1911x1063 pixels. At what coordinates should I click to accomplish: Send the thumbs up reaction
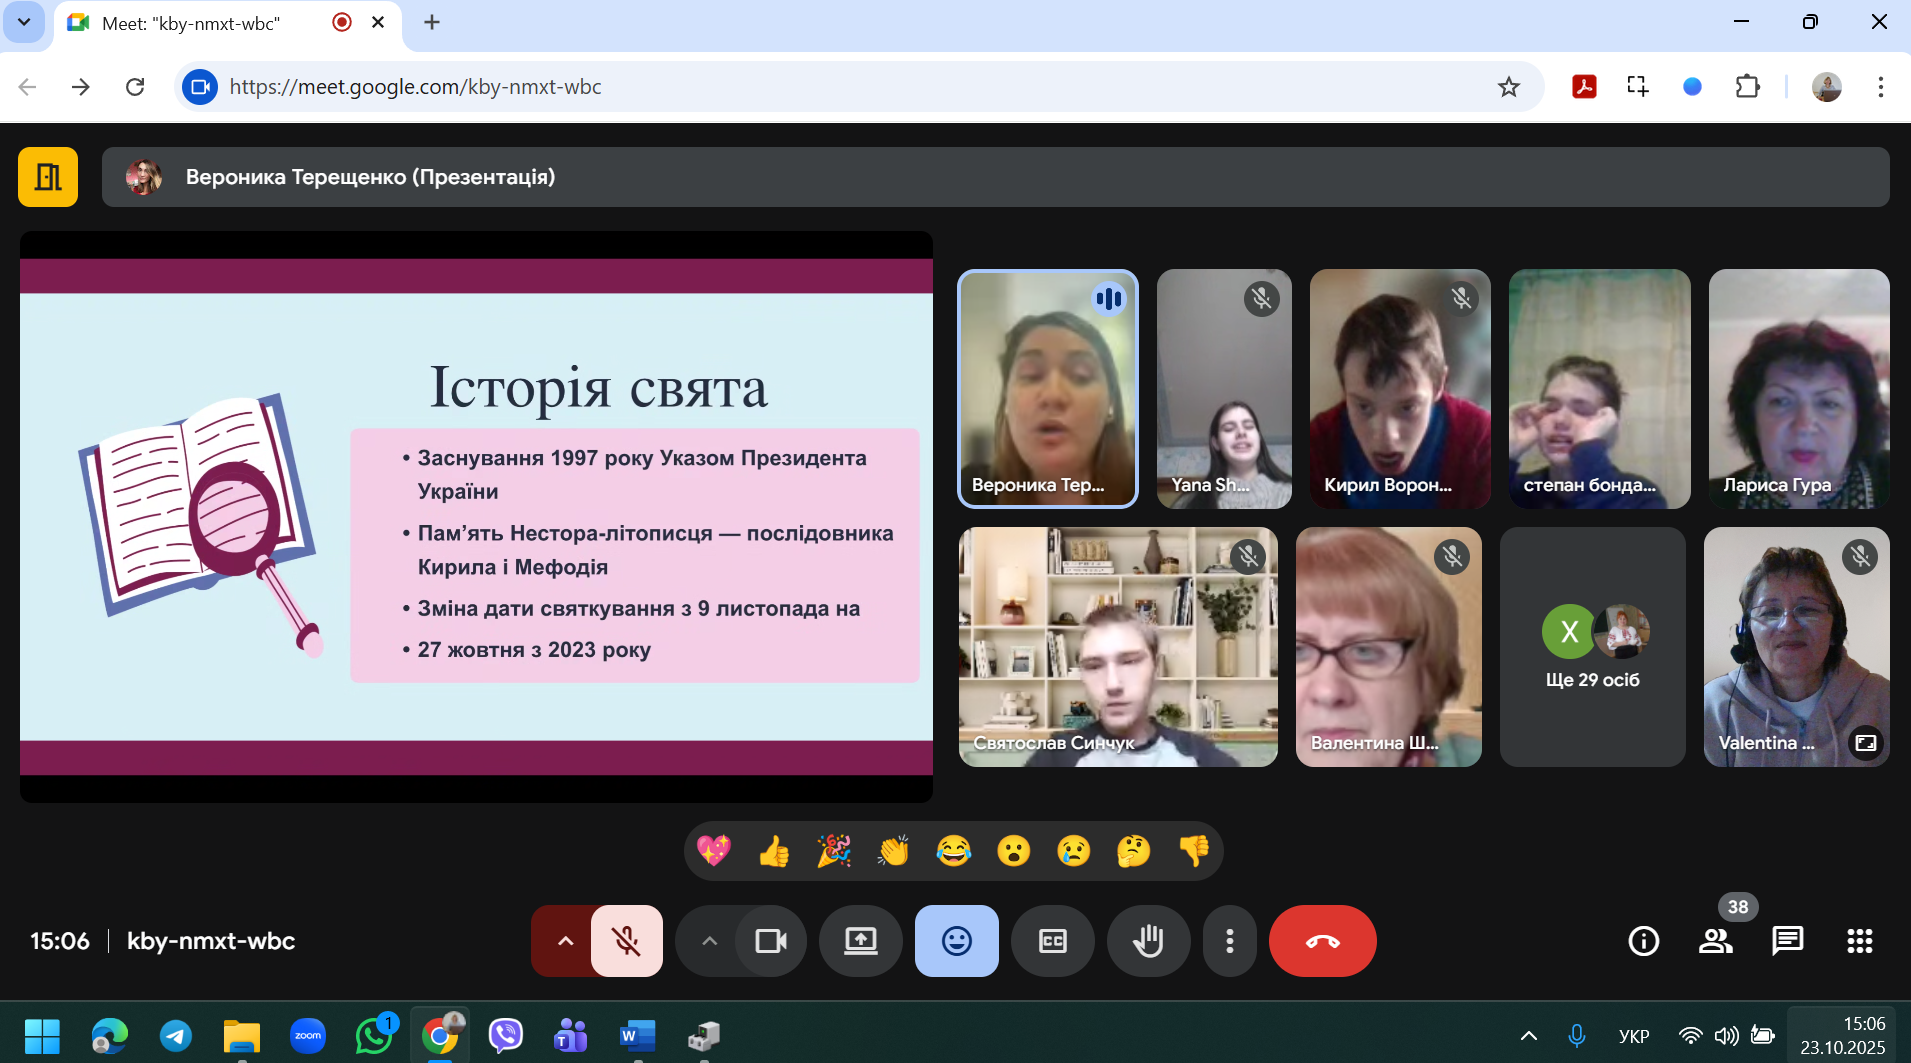click(774, 851)
